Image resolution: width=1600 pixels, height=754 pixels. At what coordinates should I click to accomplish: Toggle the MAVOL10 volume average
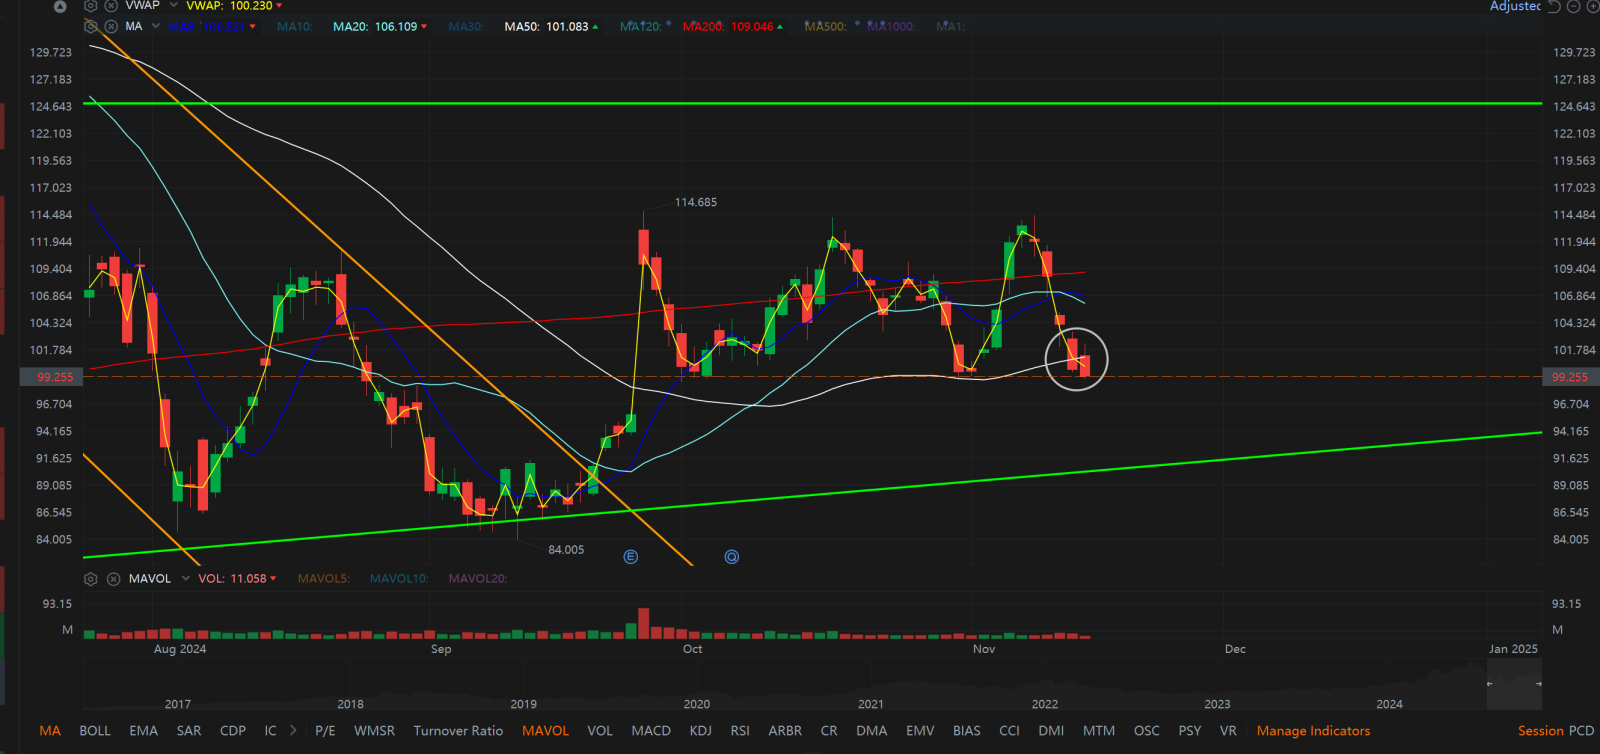pyautogui.click(x=399, y=579)
